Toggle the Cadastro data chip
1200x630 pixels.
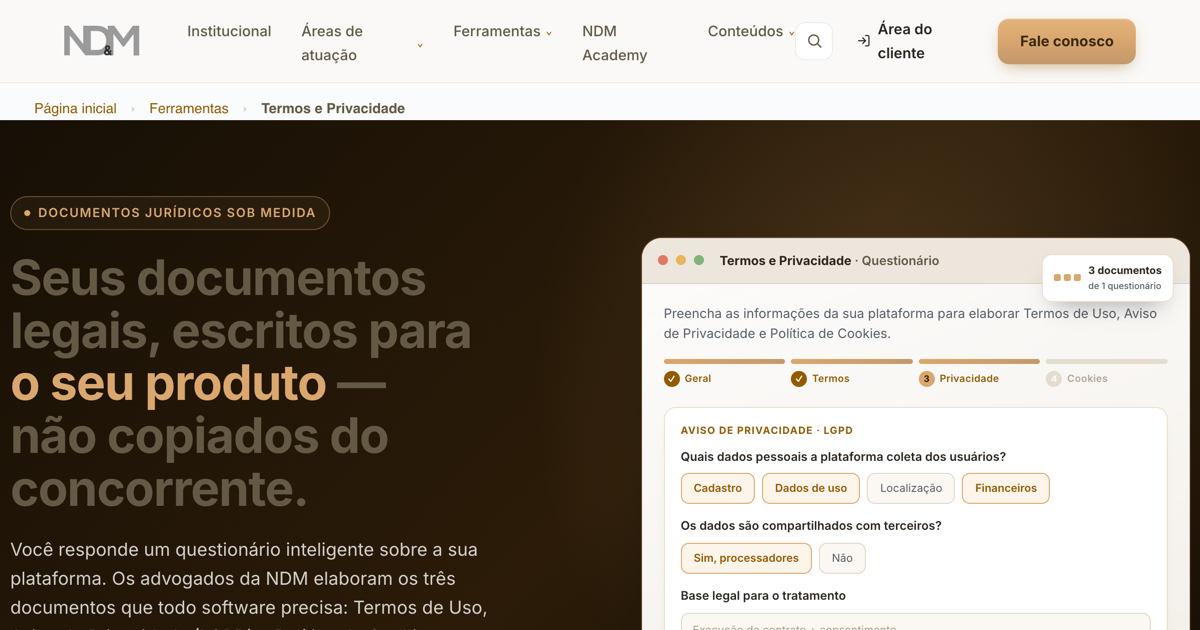(718, 488)
